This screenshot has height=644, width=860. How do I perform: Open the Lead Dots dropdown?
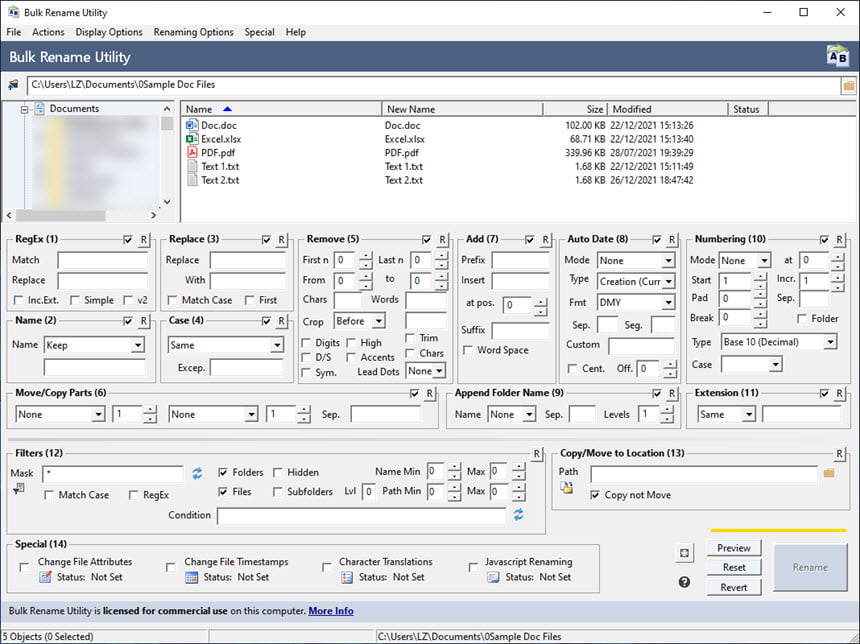click(439, 371)
